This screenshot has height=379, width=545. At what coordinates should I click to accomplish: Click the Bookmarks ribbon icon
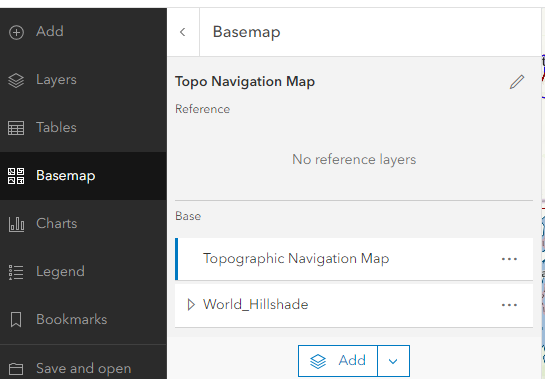tap(16, 320)
